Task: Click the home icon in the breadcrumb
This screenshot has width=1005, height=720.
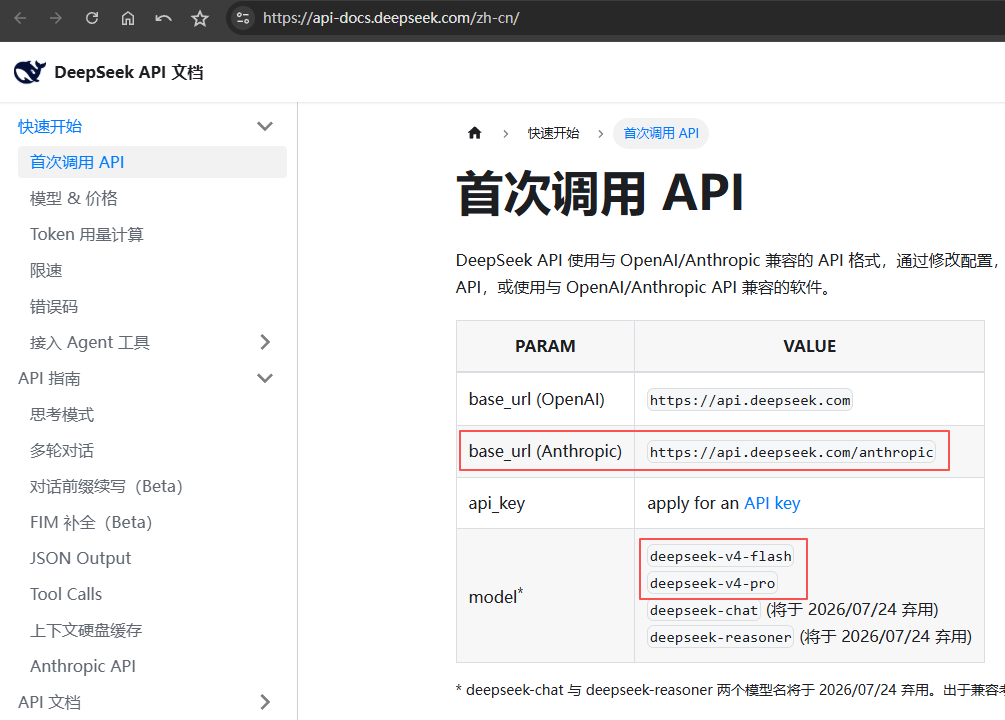Action: click(x=474, y=133)
